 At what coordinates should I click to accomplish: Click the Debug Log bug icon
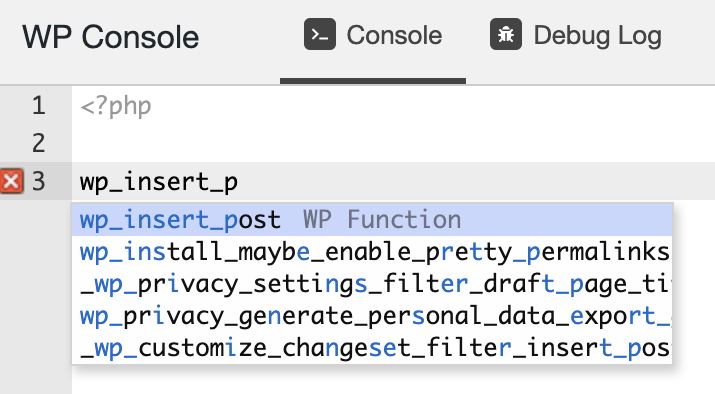[506, 34]
